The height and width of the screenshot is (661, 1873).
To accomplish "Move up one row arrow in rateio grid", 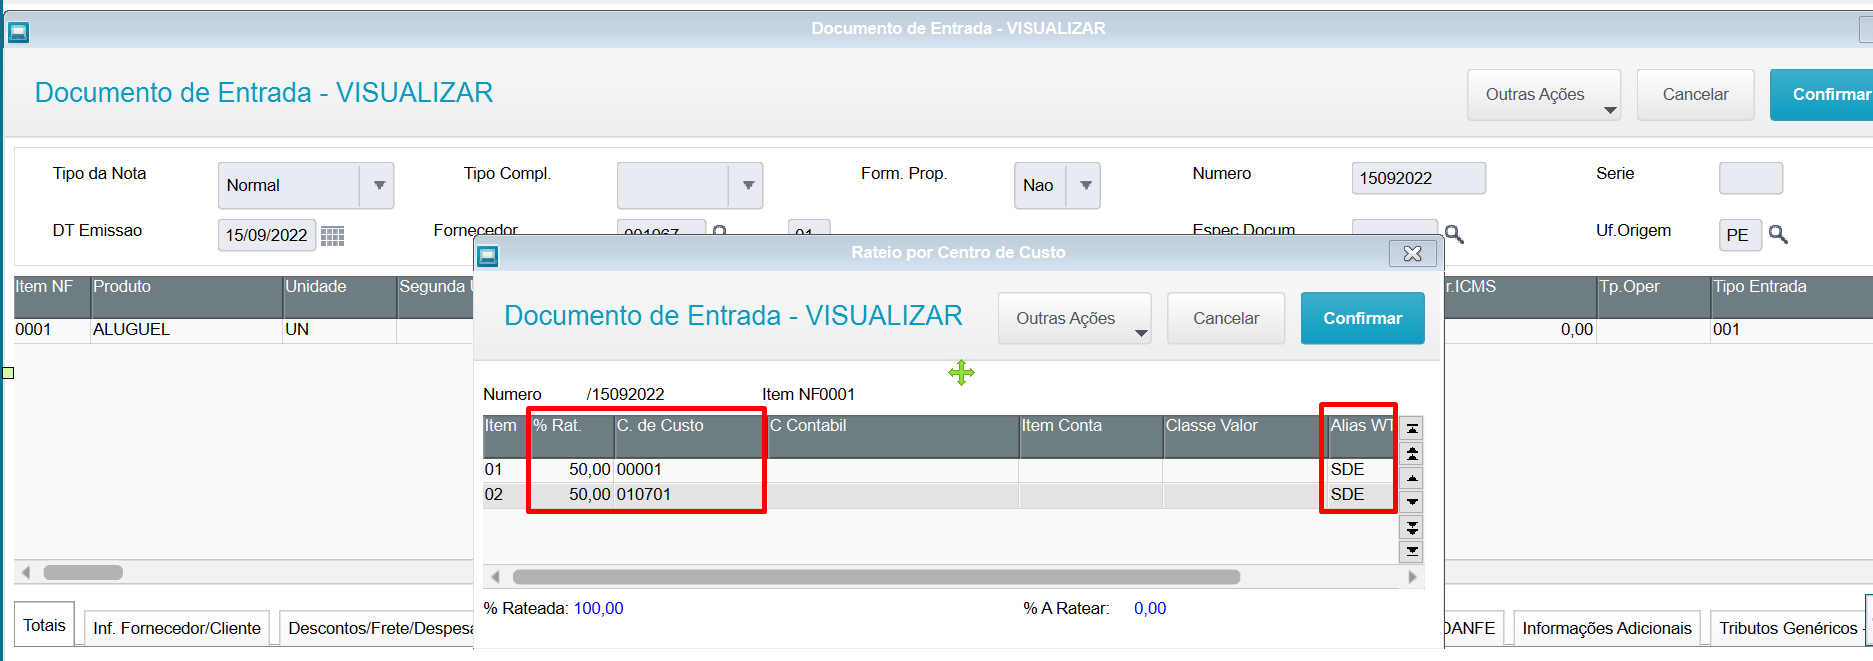I will pyautogui.click(x=1412, y=478).
